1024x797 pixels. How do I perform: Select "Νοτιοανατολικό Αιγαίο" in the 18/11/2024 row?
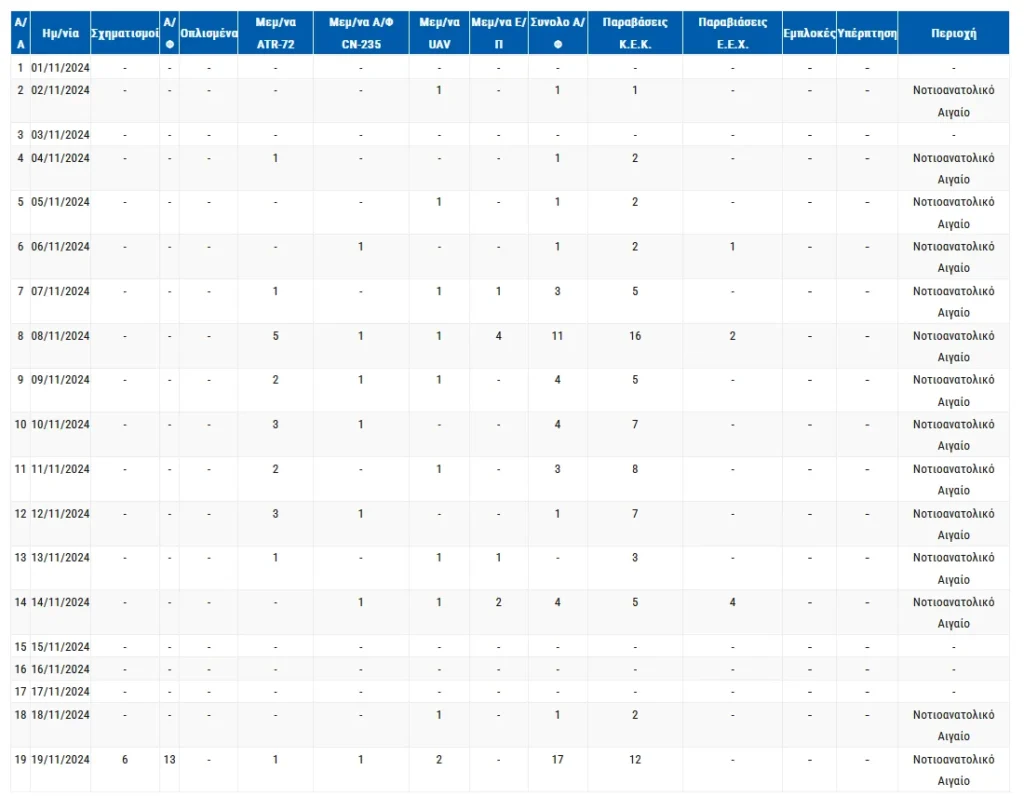tap(953, 725)
